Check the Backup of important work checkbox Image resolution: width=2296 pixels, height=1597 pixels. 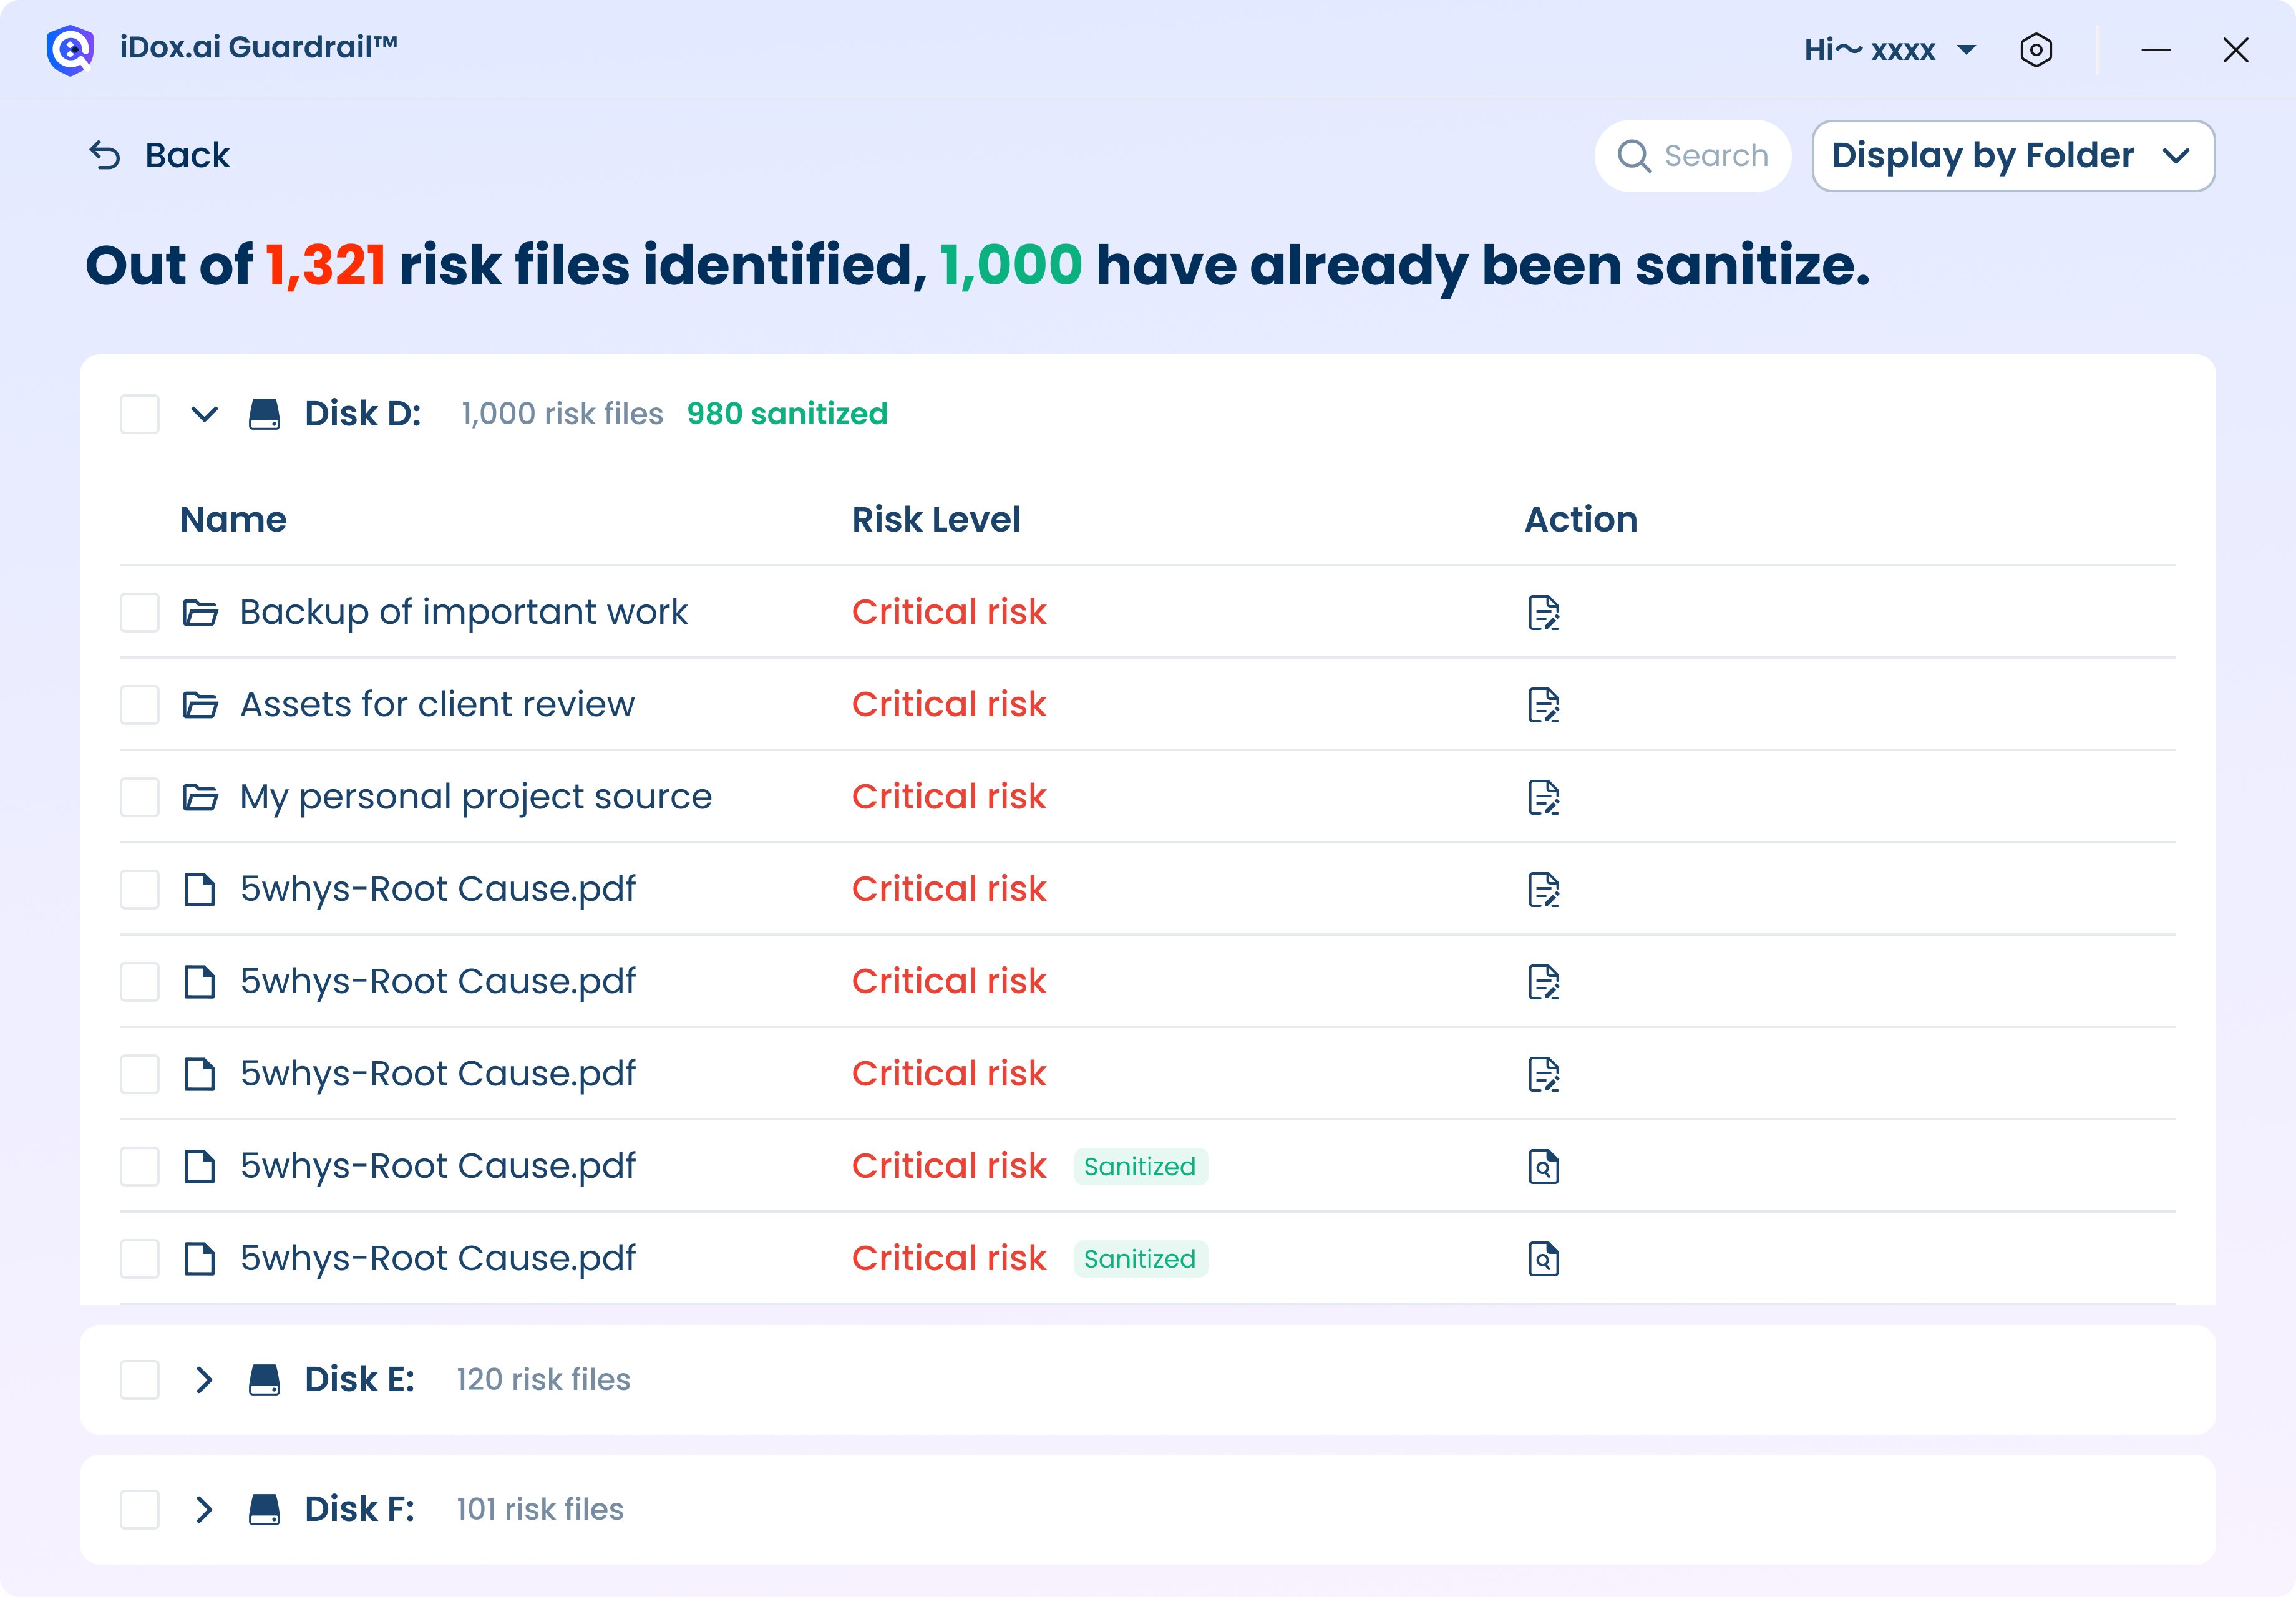pyautogui.click(x=140, y=612)
